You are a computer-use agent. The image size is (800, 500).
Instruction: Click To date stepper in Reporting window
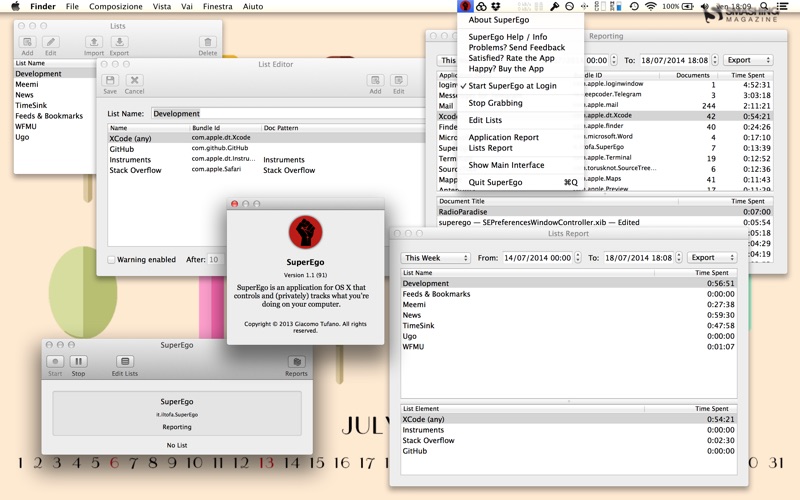tap(715, 60)
